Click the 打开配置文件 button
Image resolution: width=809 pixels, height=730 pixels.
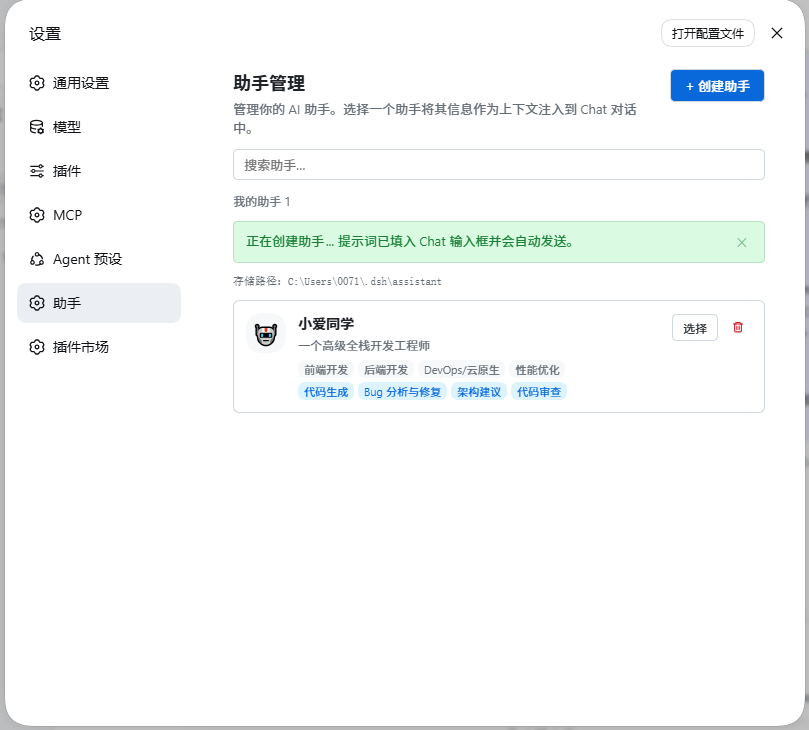click(x=707, y=34)
